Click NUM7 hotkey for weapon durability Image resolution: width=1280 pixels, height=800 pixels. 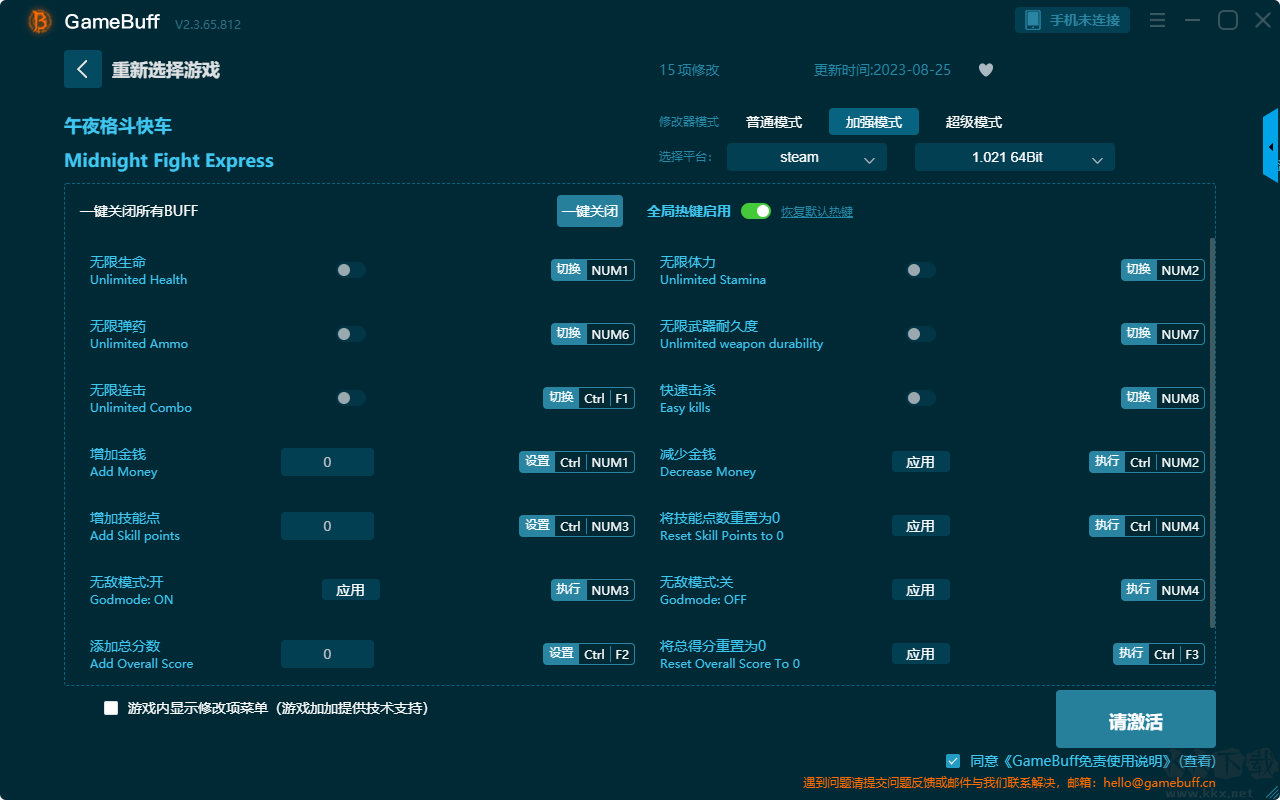1163,334
